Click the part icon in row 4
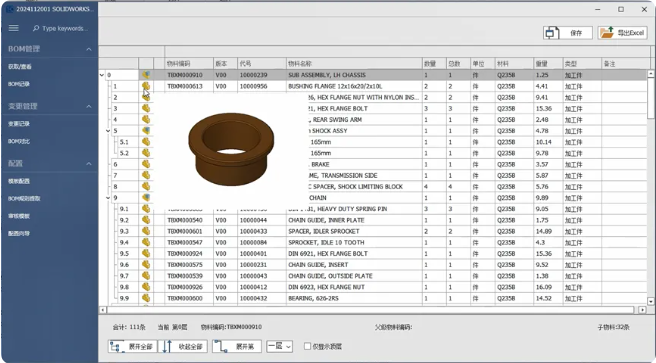 coord(146,120)
